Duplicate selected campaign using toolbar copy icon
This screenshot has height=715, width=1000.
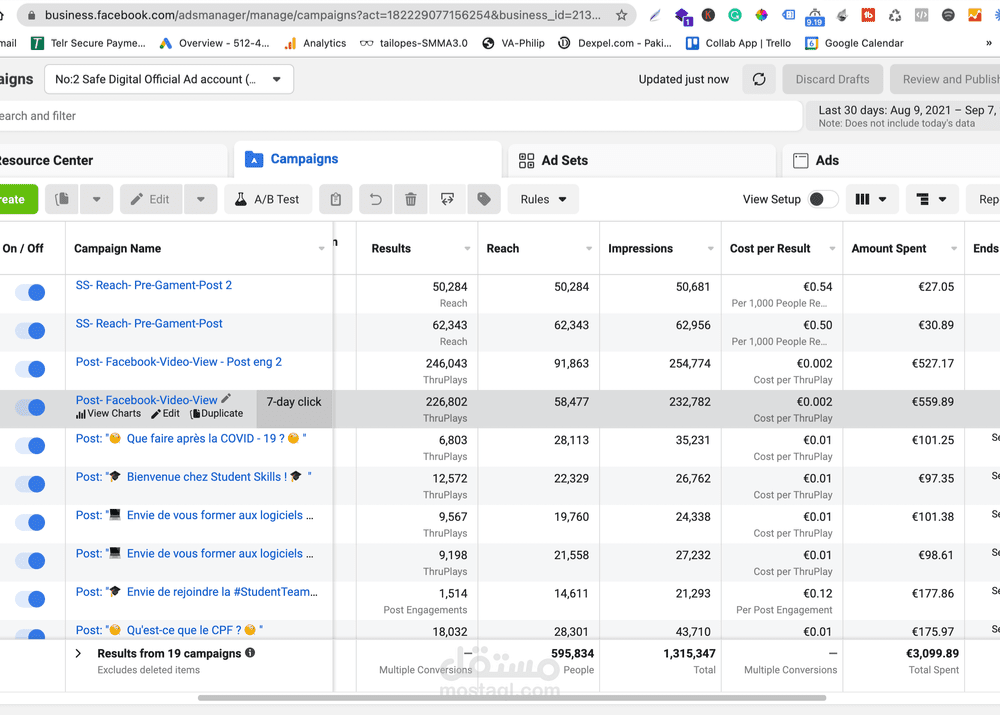click(x=62, y=199)
